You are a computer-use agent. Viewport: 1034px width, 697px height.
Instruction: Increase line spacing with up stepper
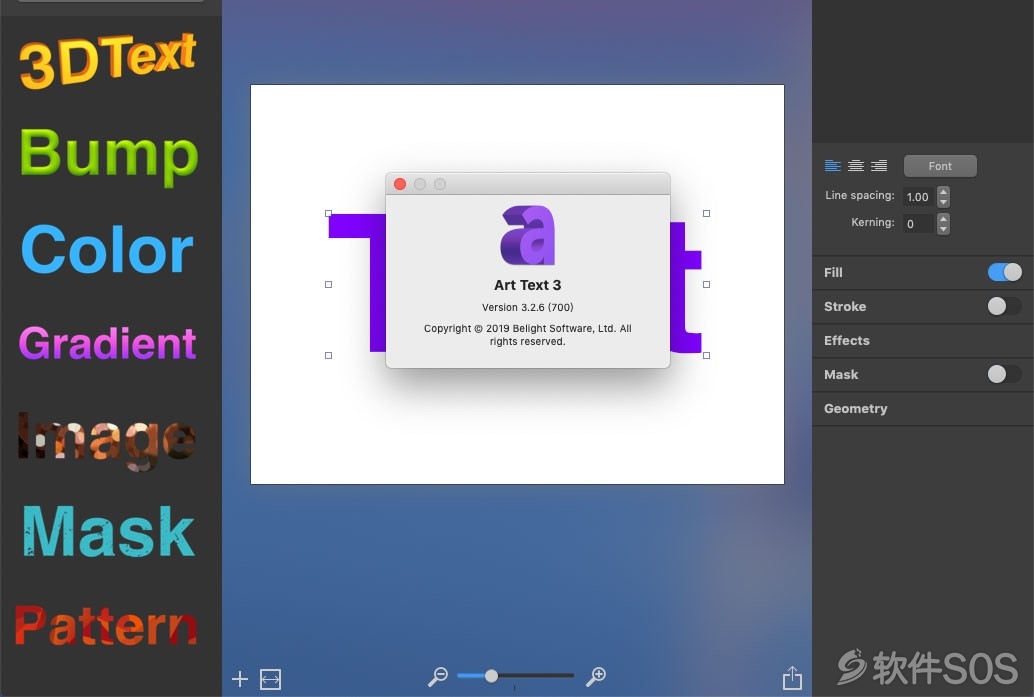point(944,192)
